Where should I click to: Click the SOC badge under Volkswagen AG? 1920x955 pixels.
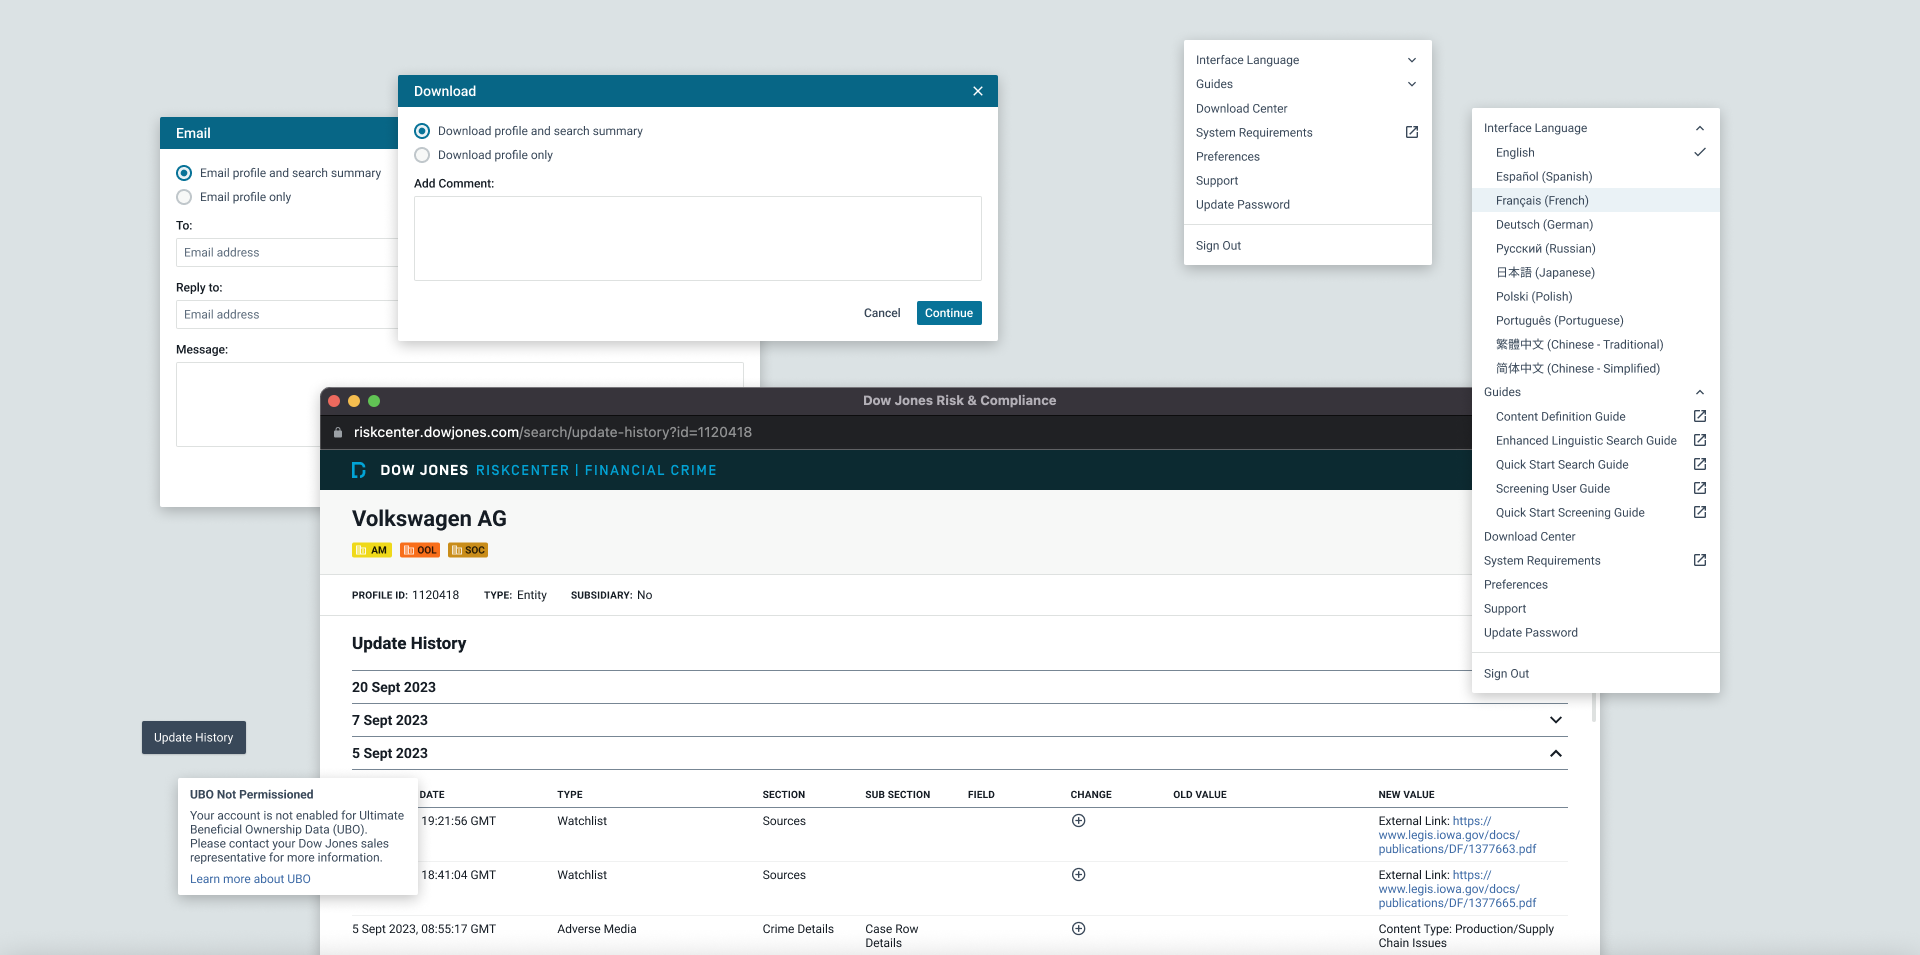[468, 550]
